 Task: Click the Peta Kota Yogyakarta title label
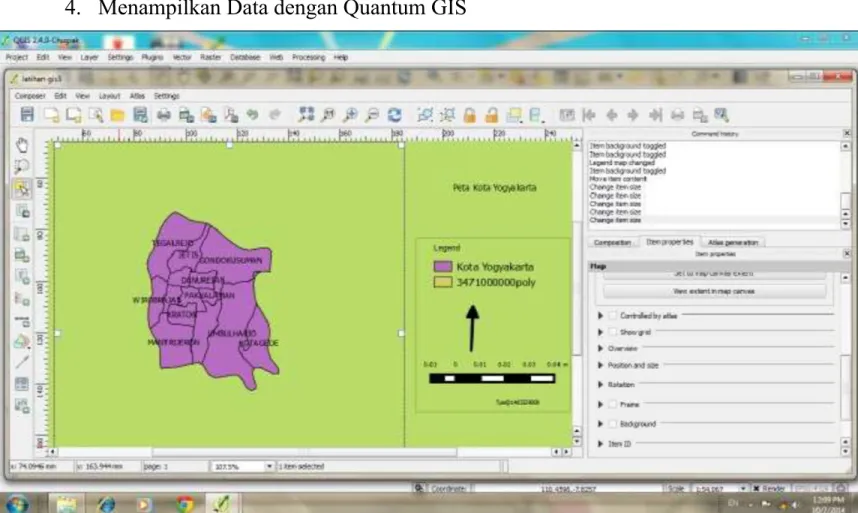[494, 188]
